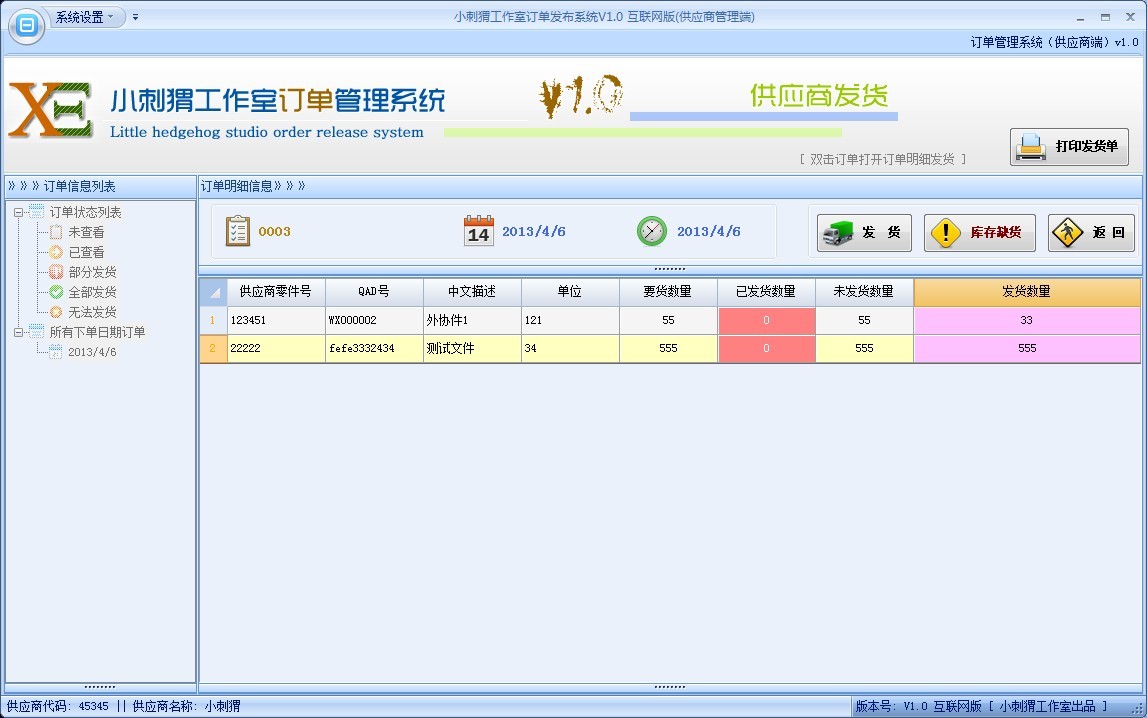This screenshot has height=718, width=1147.
Task: Click the 库存缺货 out-of-stock button
Action: point(979,233)
